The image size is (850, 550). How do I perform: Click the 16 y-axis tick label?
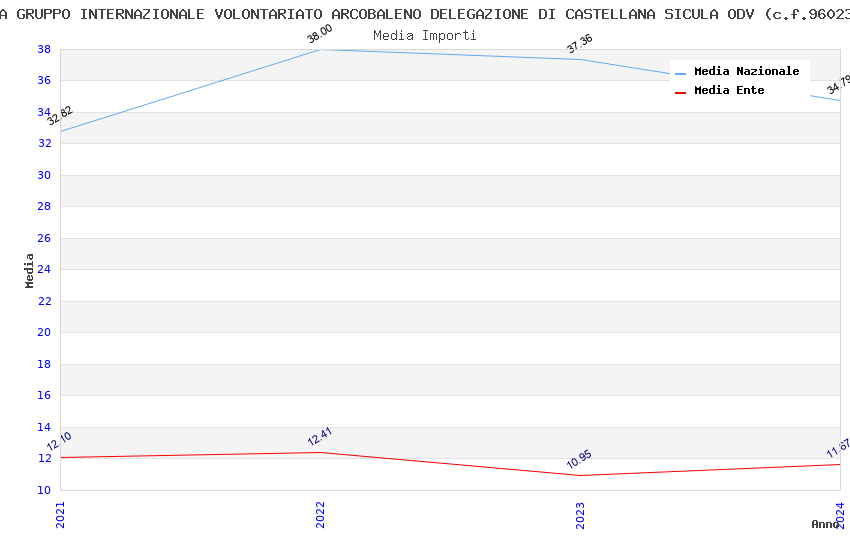pyautogui.click(x=44, y=395)
